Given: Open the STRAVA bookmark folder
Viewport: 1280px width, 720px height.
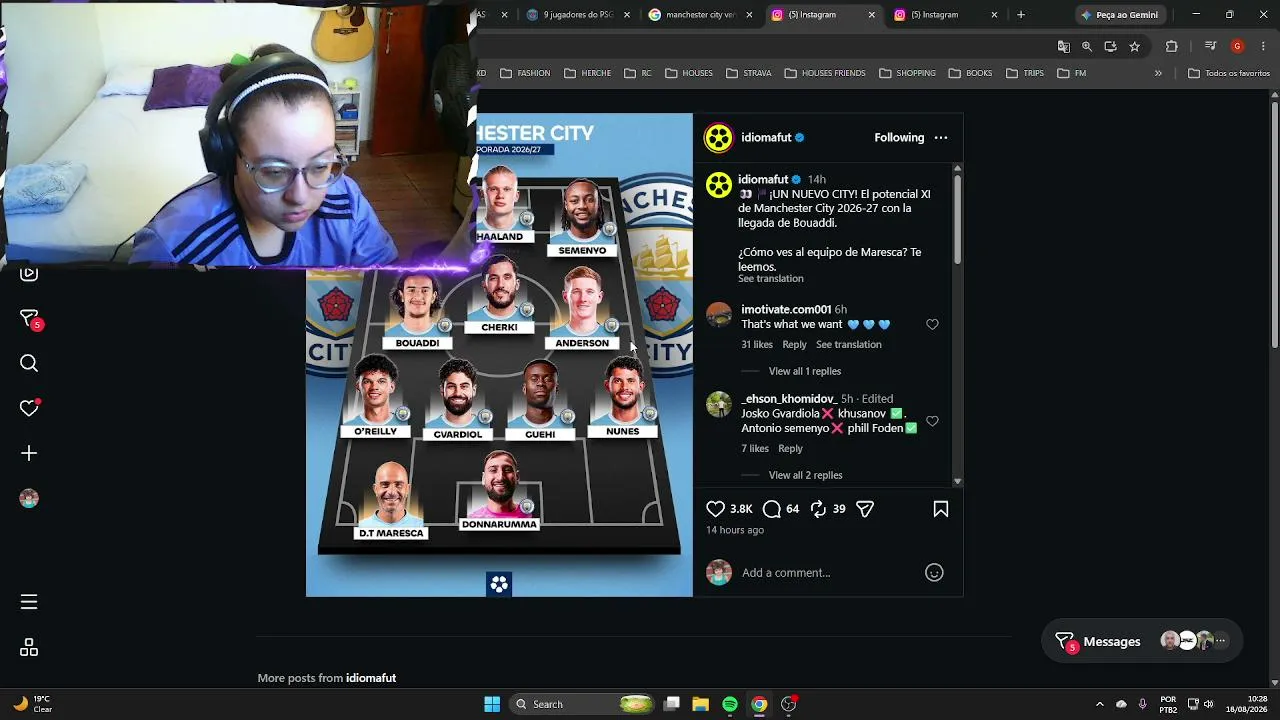Looking at the screenshot, I should tap(749, 73).
